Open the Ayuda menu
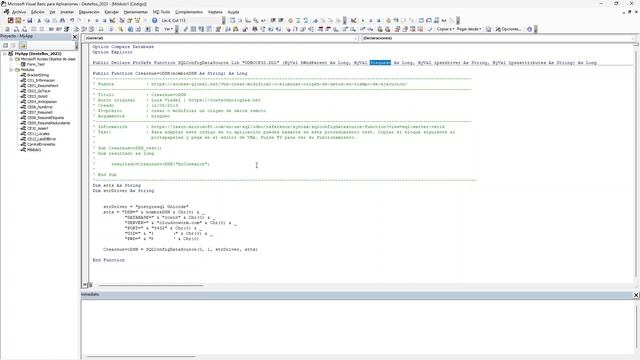Image resolution: width=640 pixels, height=360 pixels. [x=233, y=12]
